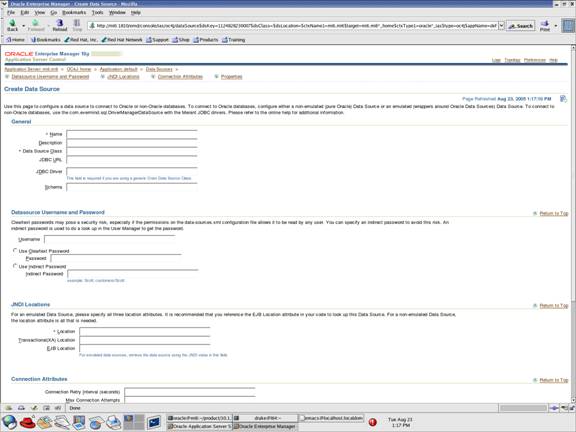Click the EJB Location input field

point(145,348)
